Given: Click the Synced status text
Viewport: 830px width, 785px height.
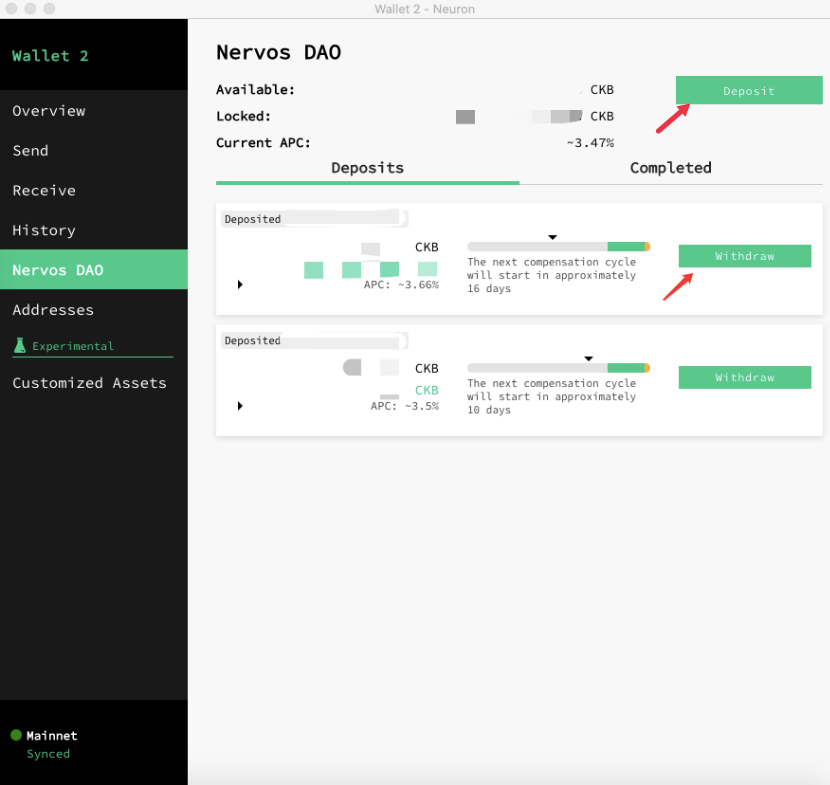Looking at the screenshot, I should [47, 754].
